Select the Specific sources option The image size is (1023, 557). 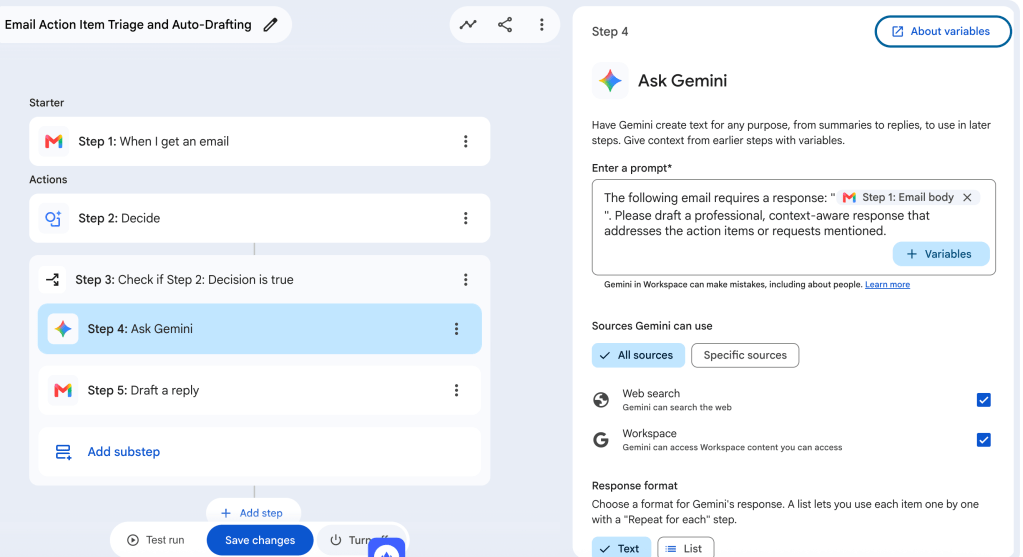(x=745, y=355)
